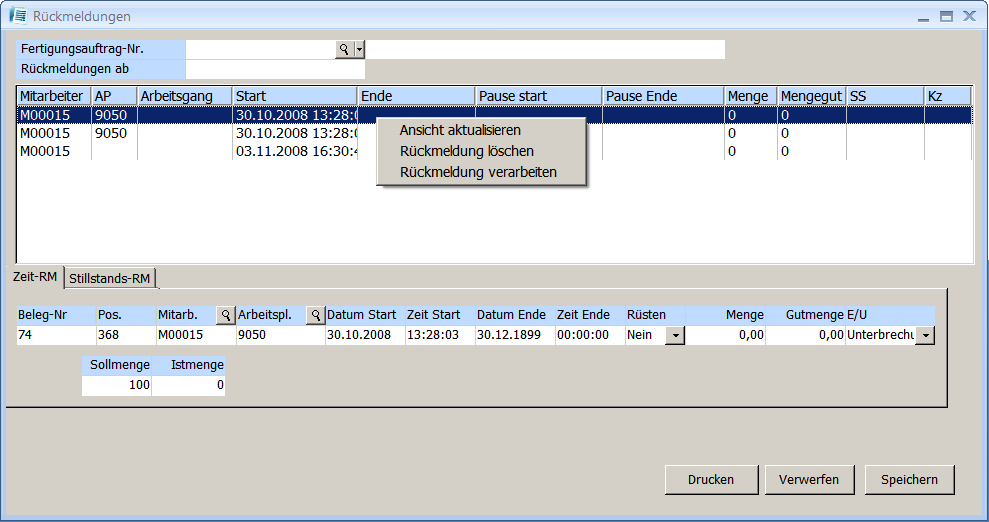Click the Verwerfen button
Screen dimensions: 989x522
(809, 479)
